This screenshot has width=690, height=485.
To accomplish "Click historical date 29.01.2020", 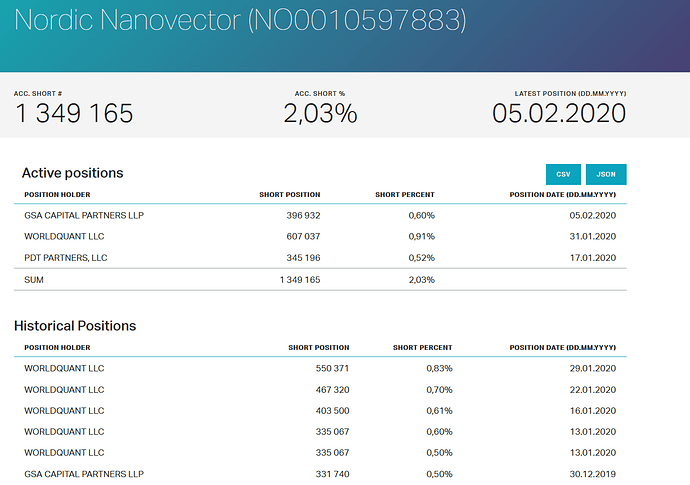I will click(593, 368).
